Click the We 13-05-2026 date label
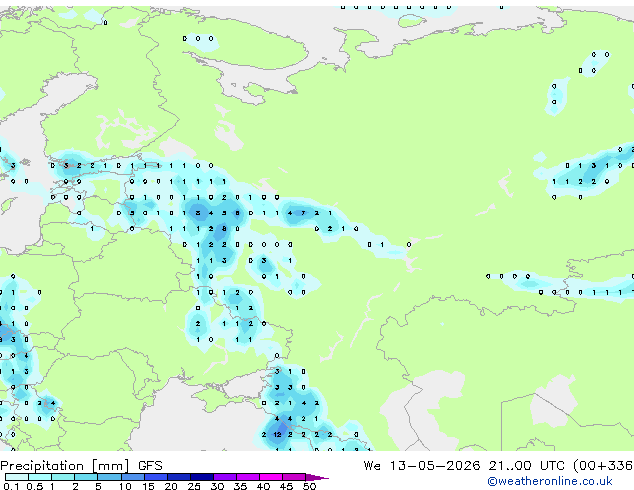Viewport: 634px width, 490px height. pyautogui.click(x=422, y=466)
